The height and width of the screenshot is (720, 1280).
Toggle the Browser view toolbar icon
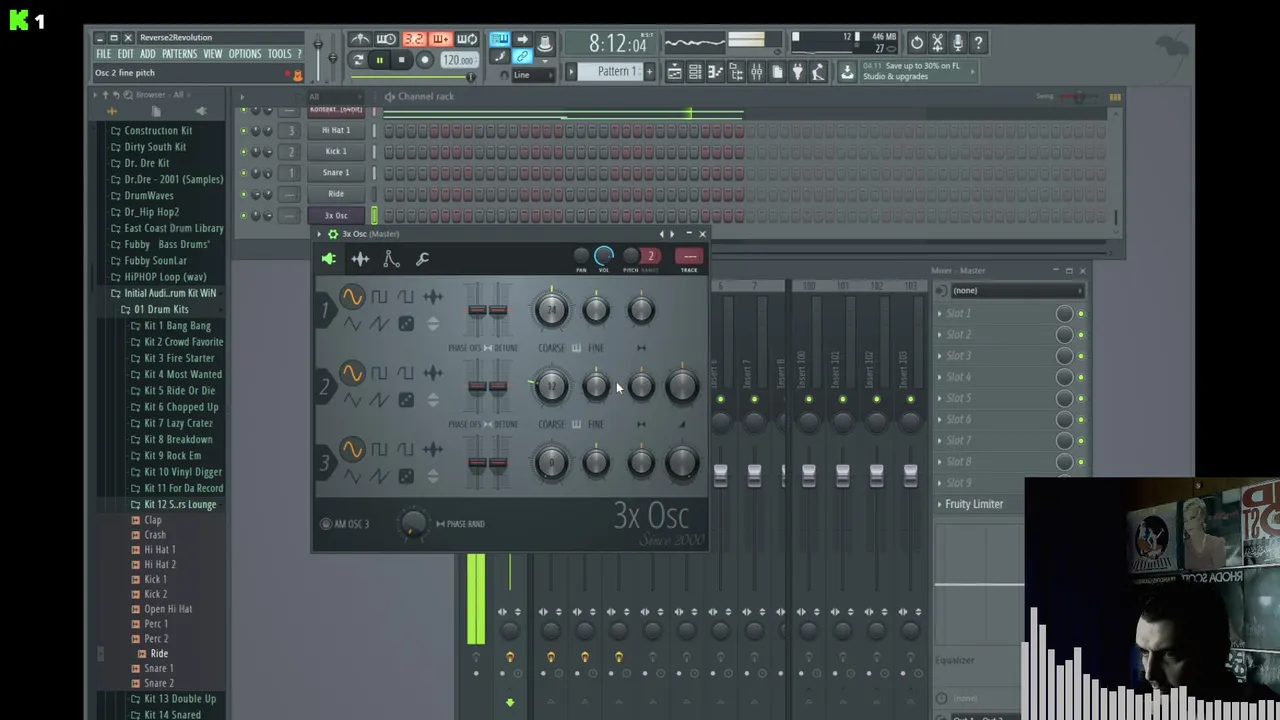[x=736, y=72]
